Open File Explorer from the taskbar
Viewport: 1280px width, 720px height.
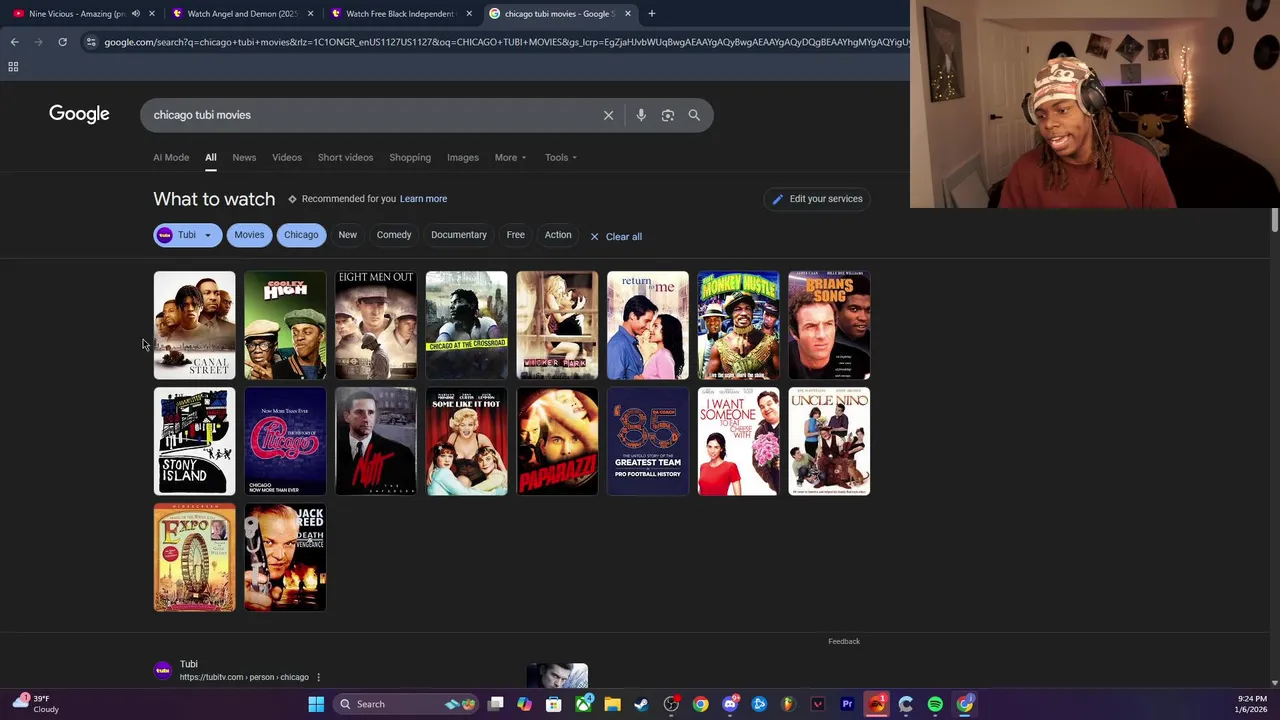612,704
